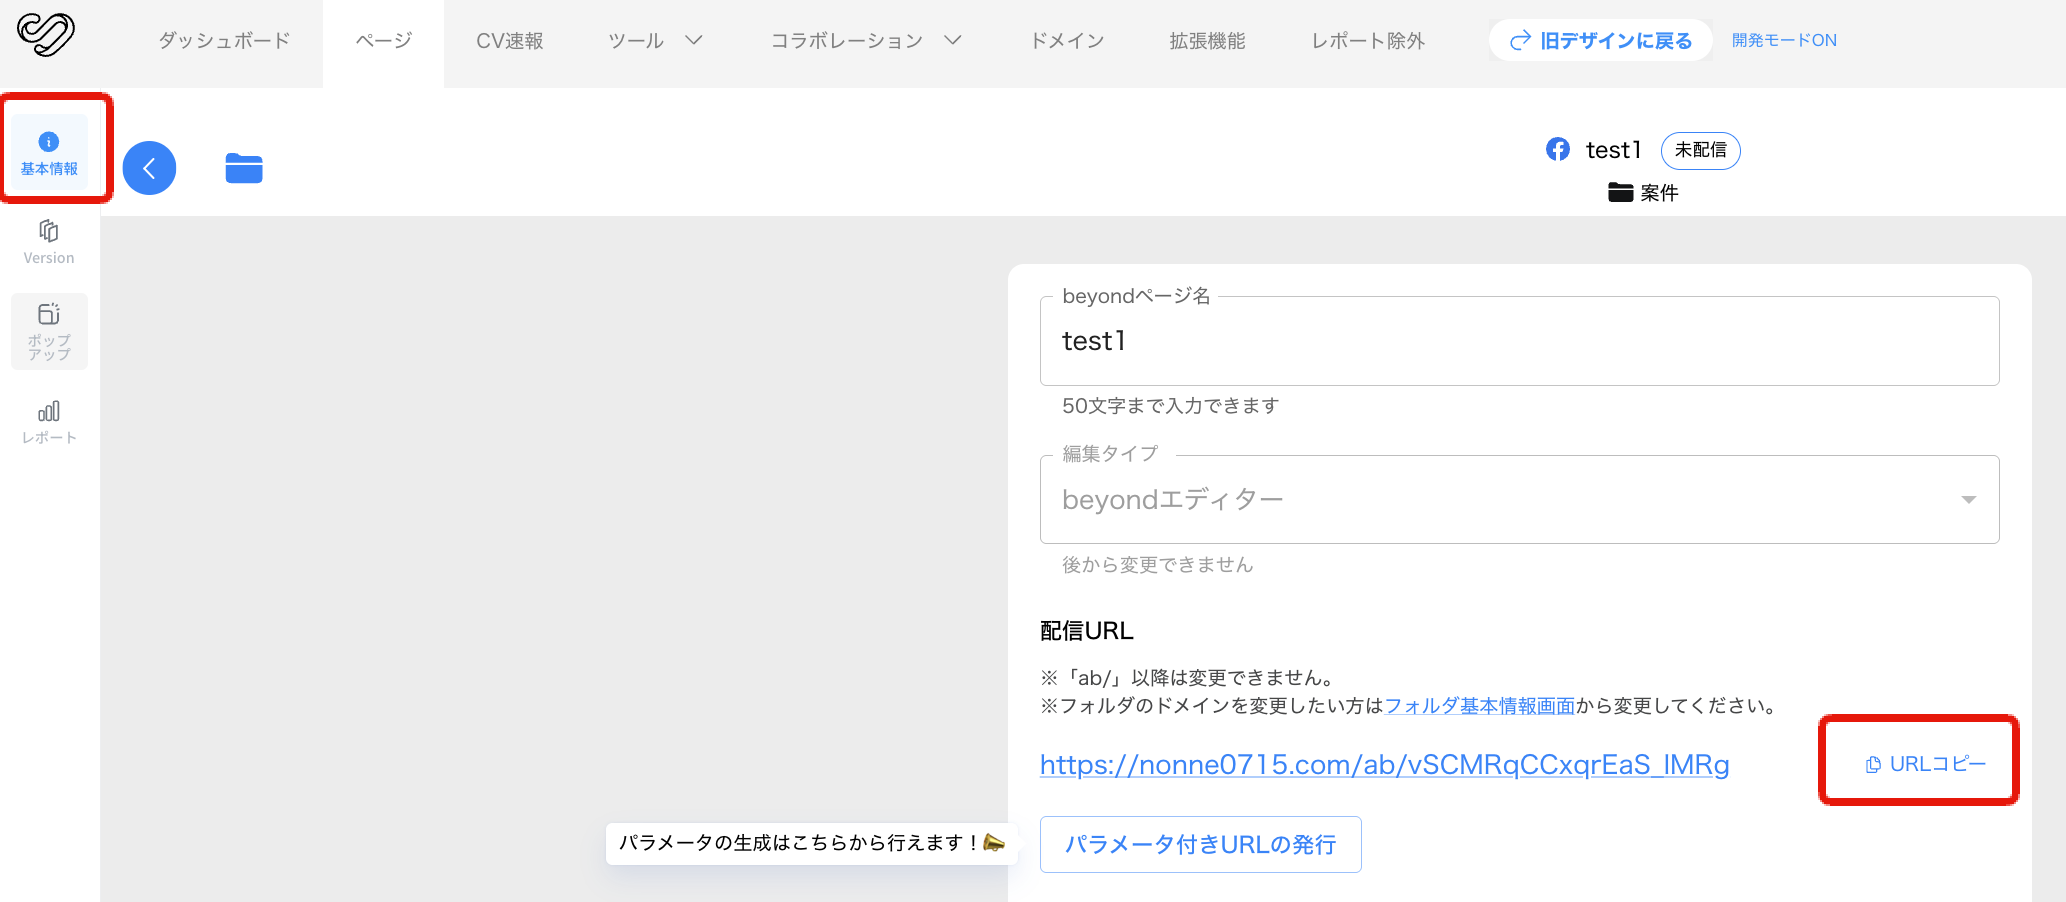2066x902 pixels.
Task: Click the beyond logo icon
Action: coord(46,35)
